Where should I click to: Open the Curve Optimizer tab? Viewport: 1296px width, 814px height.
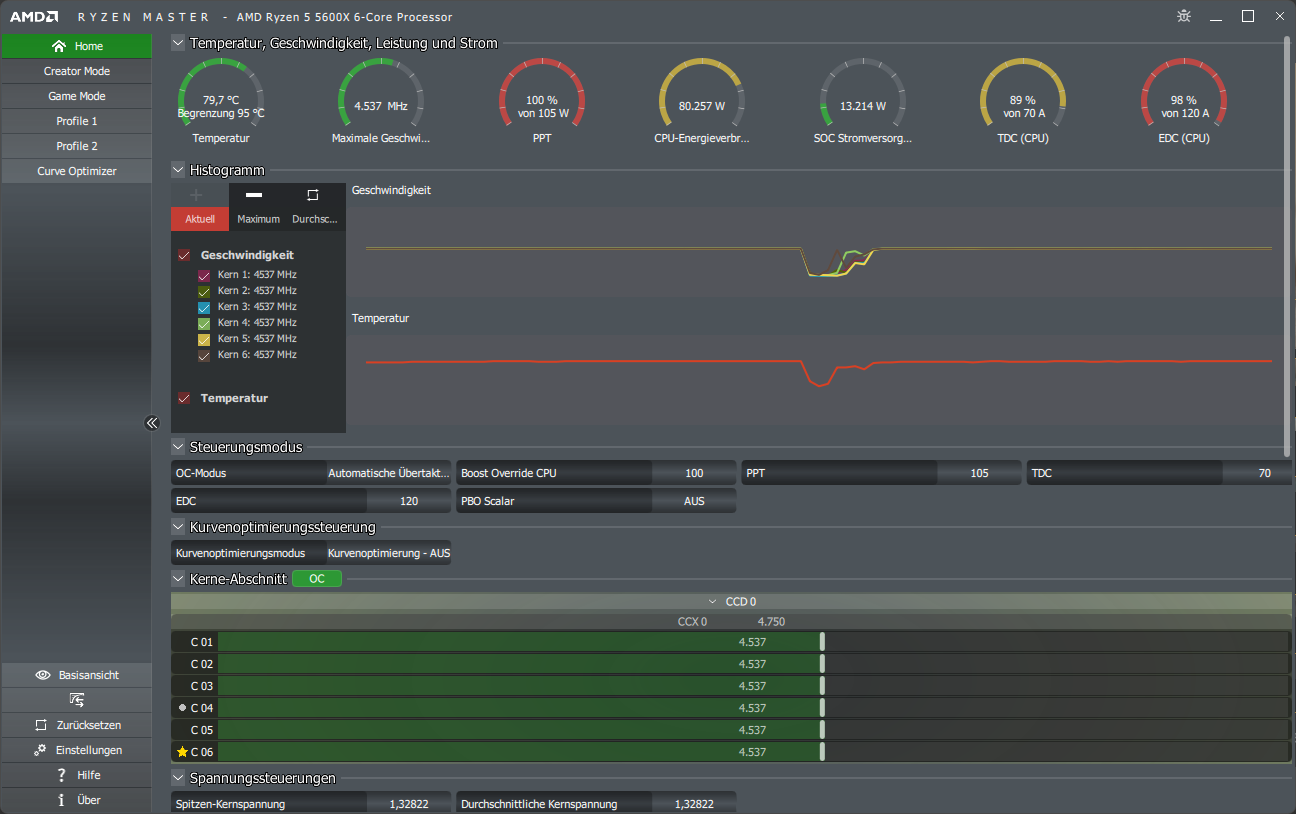[x=76, y=171]
